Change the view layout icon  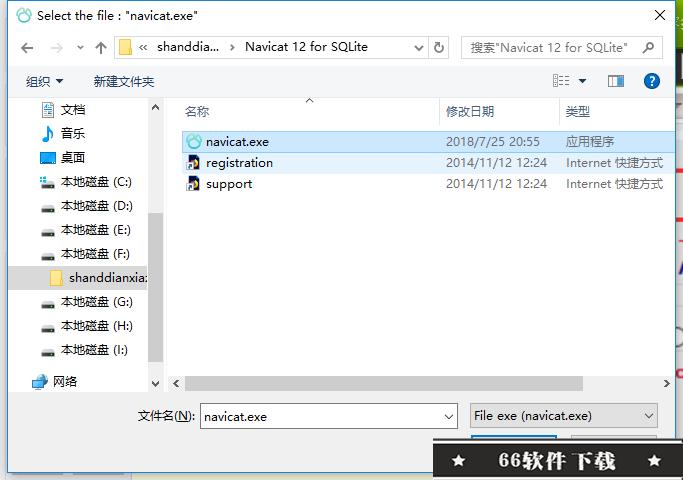click(561, 81)
